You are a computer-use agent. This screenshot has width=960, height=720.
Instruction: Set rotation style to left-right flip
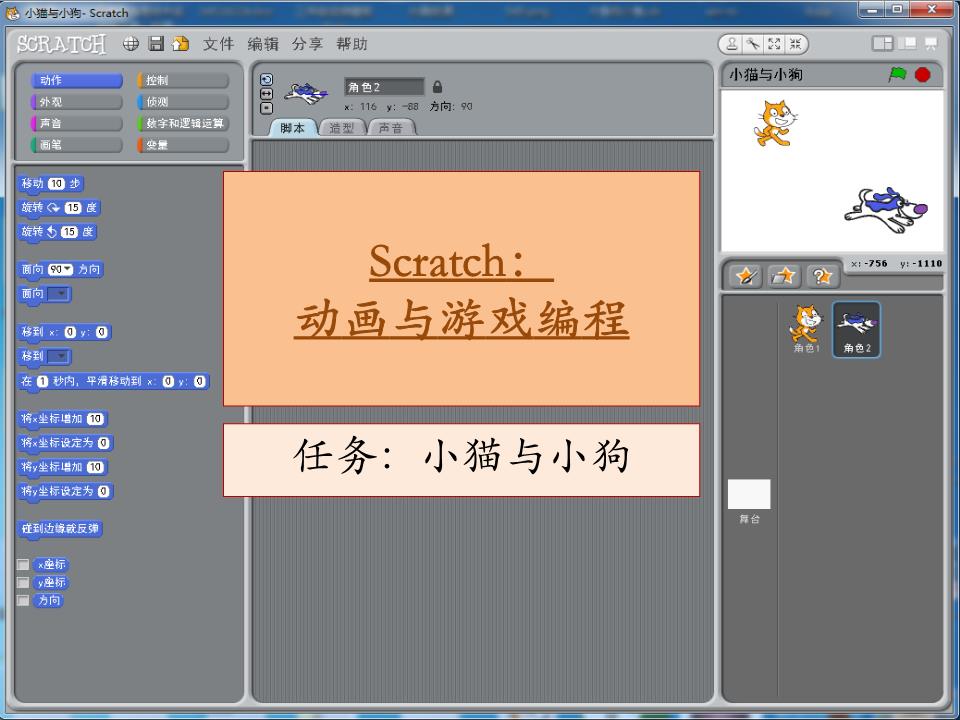(x=266, y=94)
